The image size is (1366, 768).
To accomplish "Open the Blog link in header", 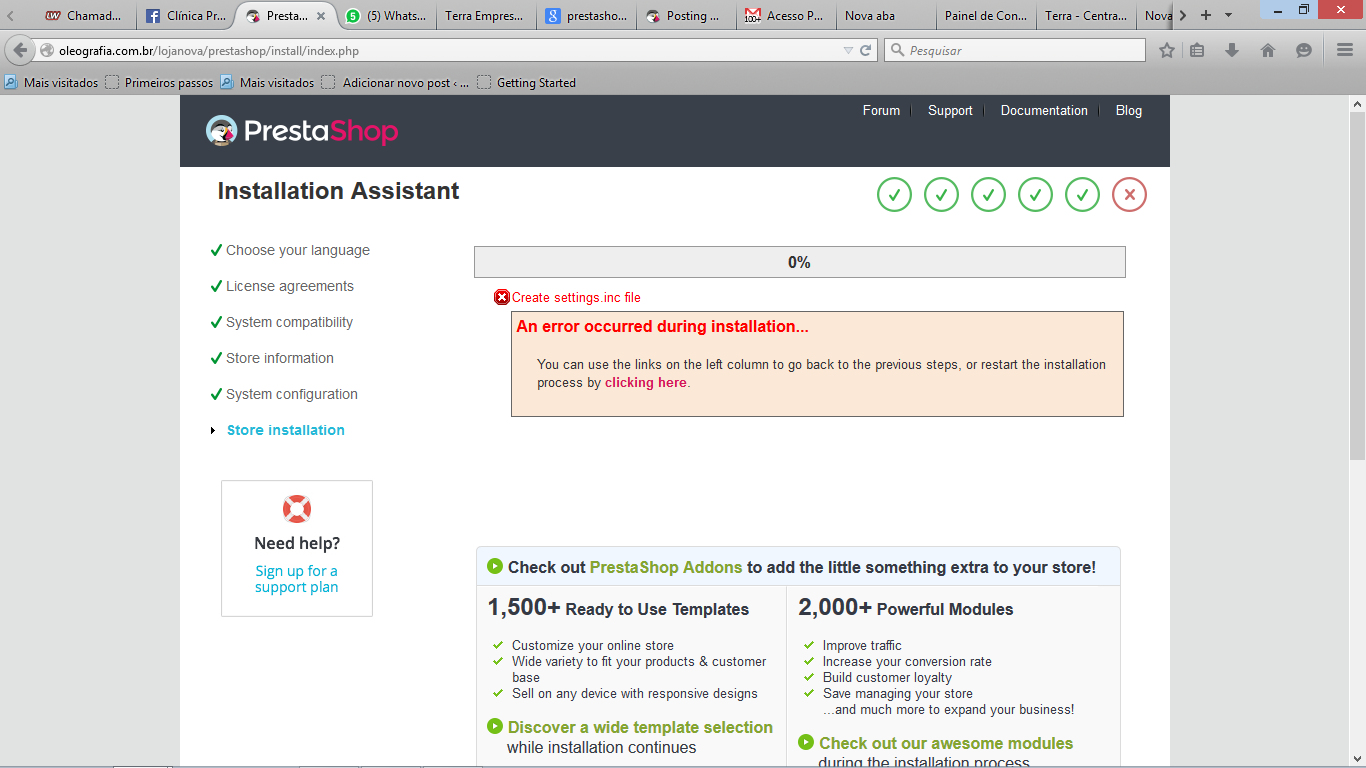I will (1129, 111).
